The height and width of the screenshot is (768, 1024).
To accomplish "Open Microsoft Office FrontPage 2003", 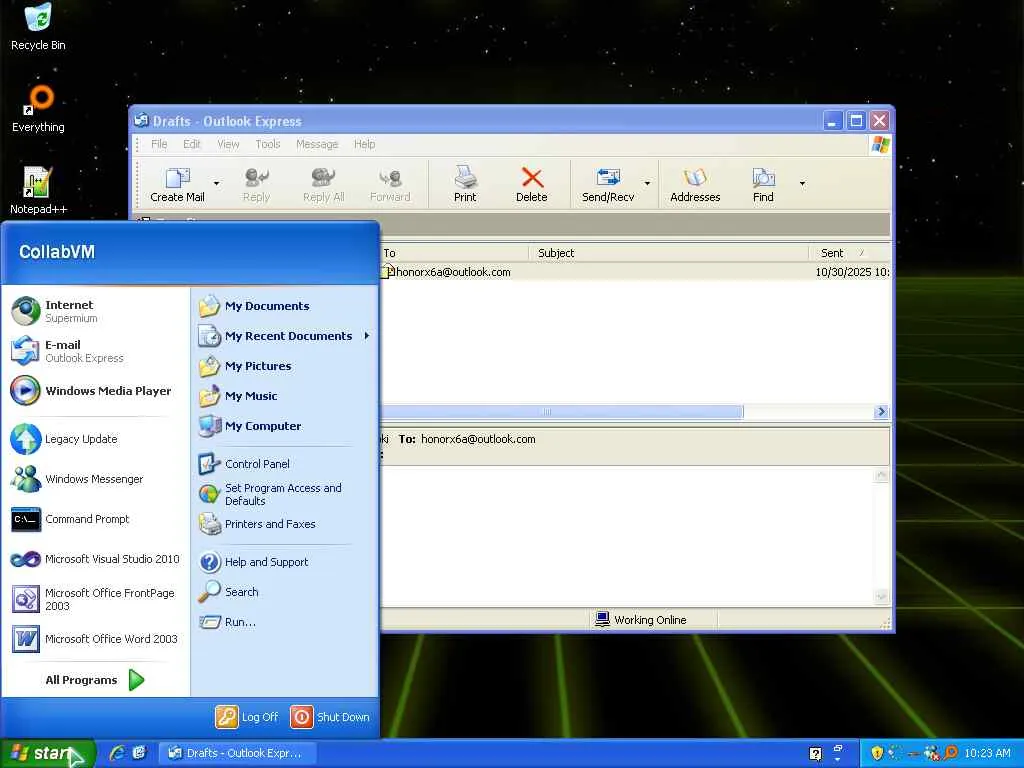I will (95, 599).
